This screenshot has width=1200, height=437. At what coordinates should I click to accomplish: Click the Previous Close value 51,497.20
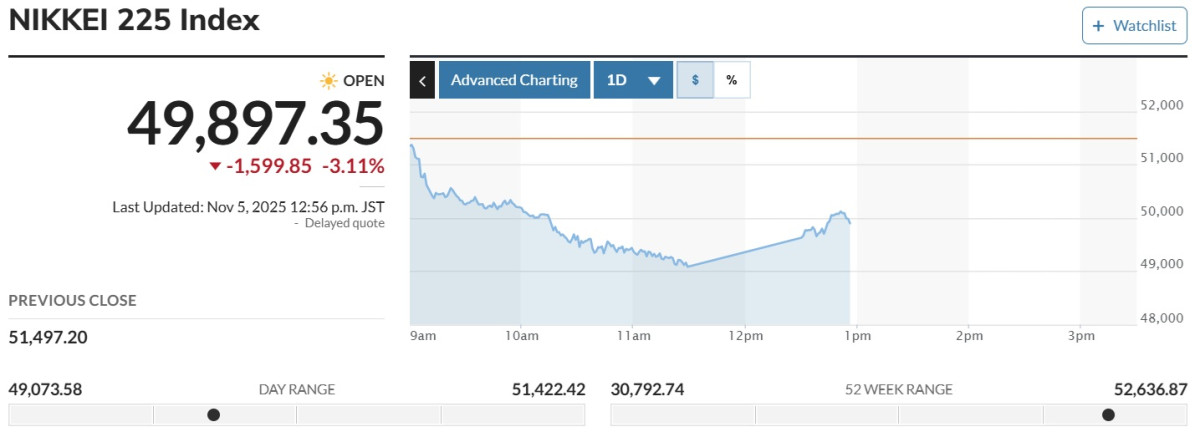48,337
